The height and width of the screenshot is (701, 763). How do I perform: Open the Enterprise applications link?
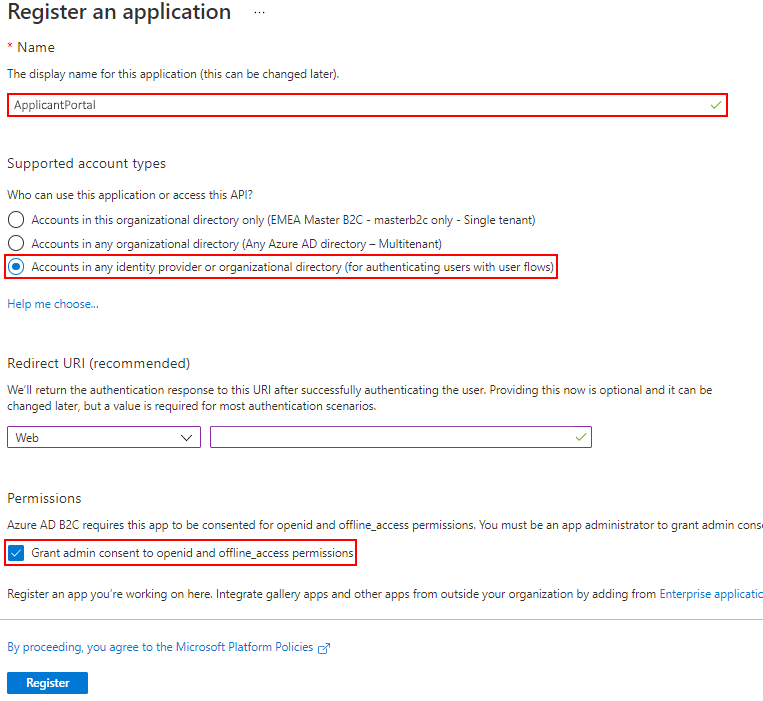click(711, 594)
